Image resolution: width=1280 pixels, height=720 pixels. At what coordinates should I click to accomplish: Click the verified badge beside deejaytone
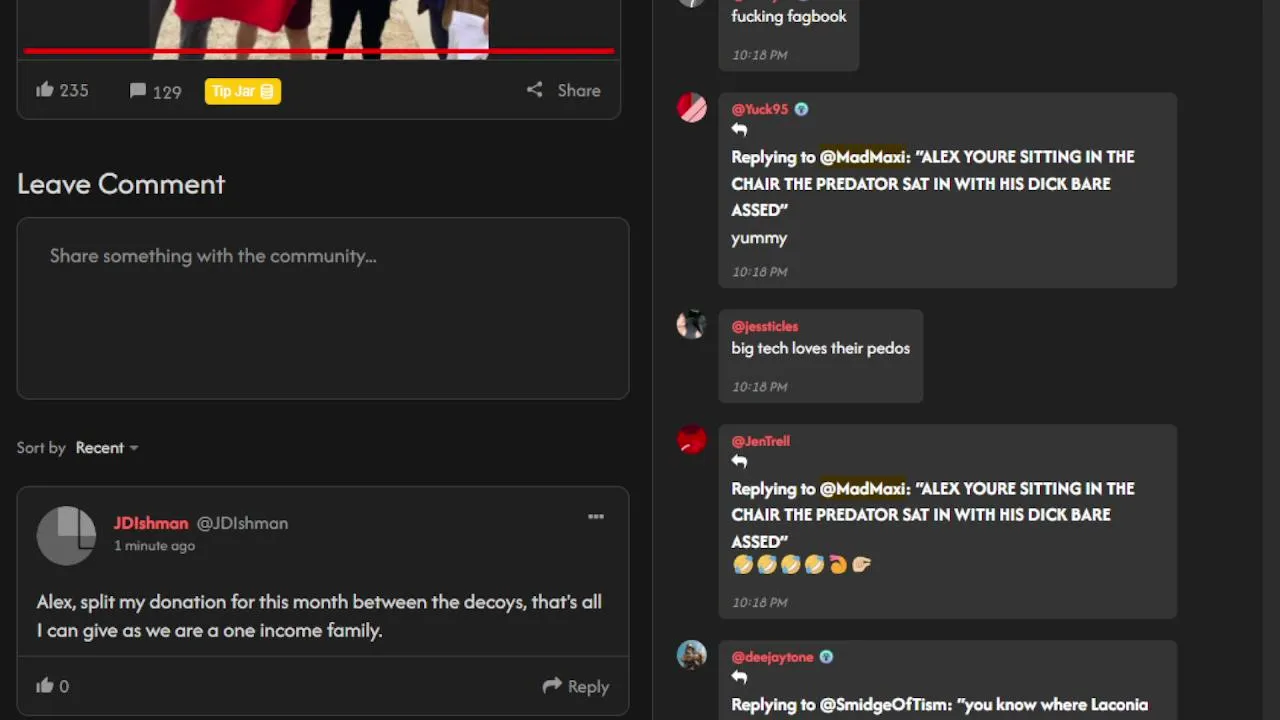[826, 657]
